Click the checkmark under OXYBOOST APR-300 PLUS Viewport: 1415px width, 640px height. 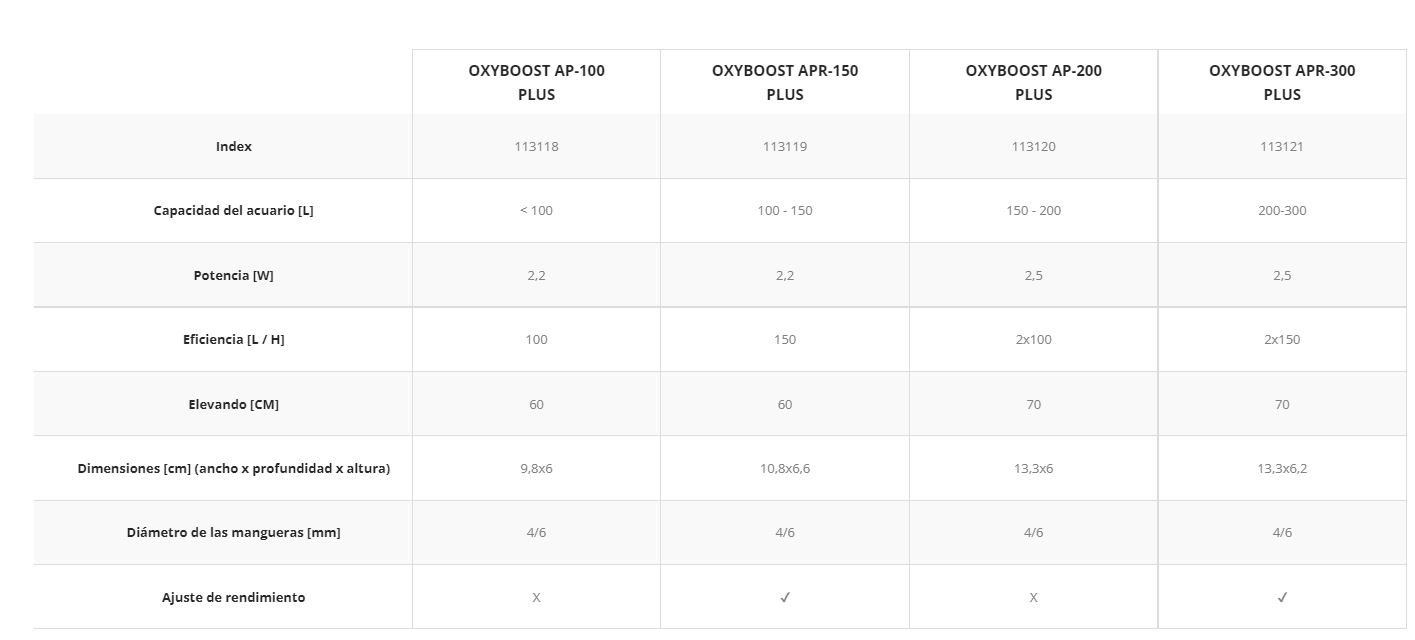tap(1282, 597)
